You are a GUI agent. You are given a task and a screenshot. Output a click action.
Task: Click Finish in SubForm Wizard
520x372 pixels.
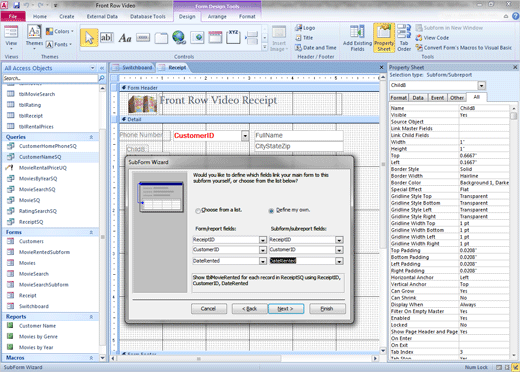click(x=327, y=309)
